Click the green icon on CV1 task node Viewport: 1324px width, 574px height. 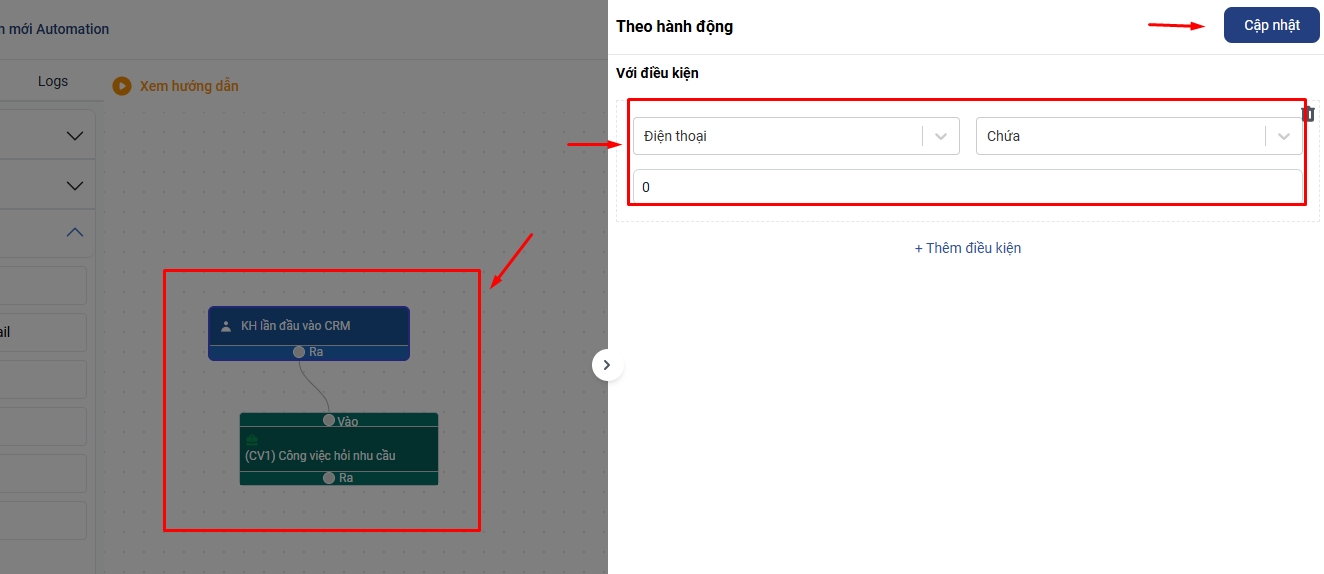(x=252, y=440)
